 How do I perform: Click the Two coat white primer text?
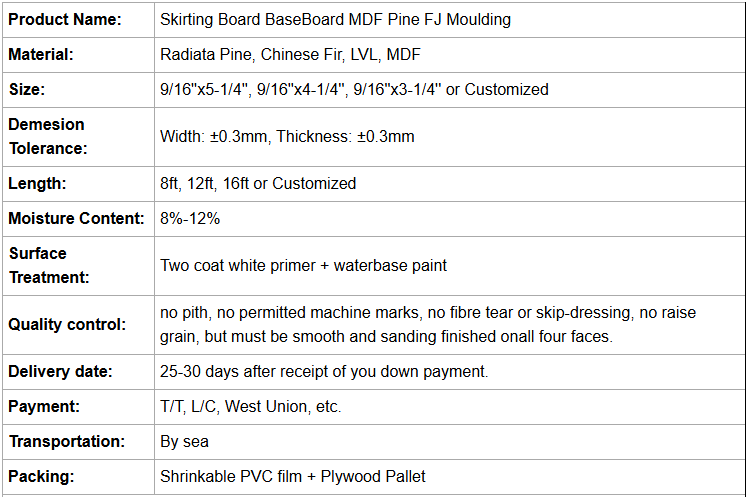point(238,265)
